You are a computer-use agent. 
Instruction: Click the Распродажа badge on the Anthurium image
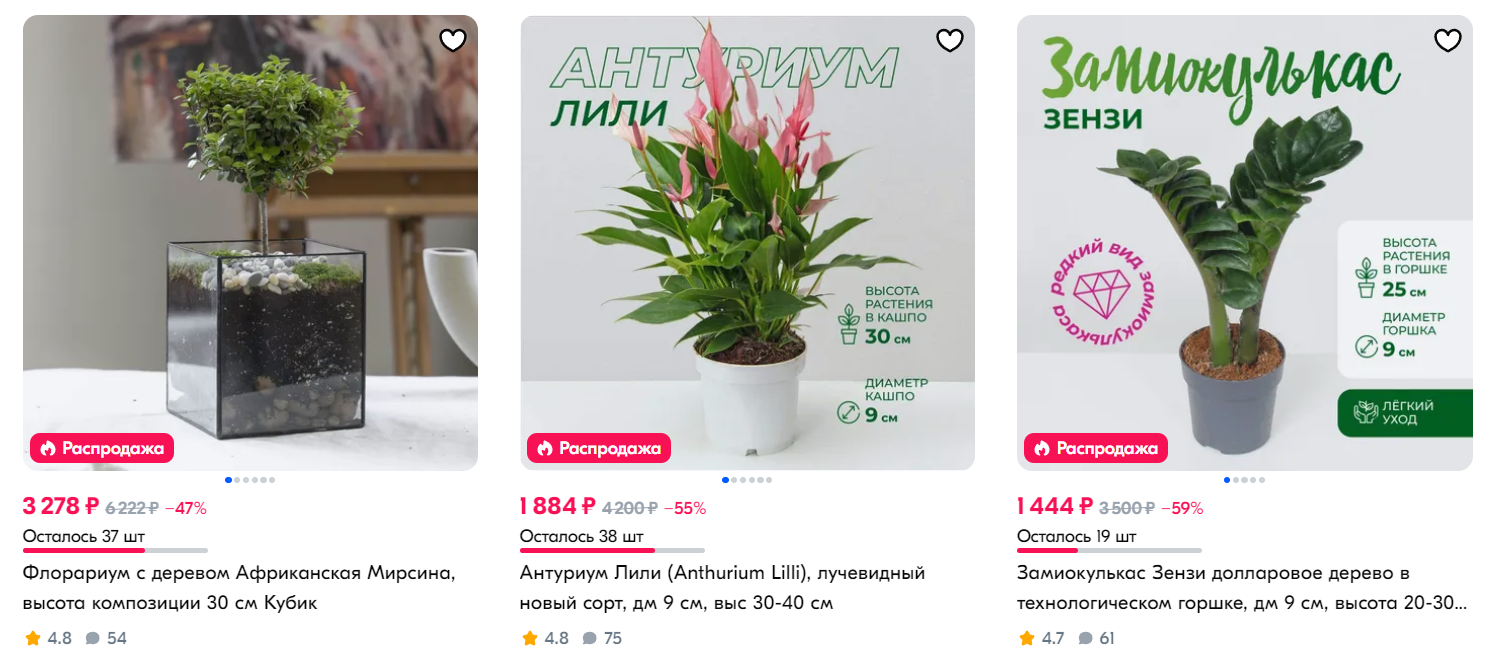(599, 448)
